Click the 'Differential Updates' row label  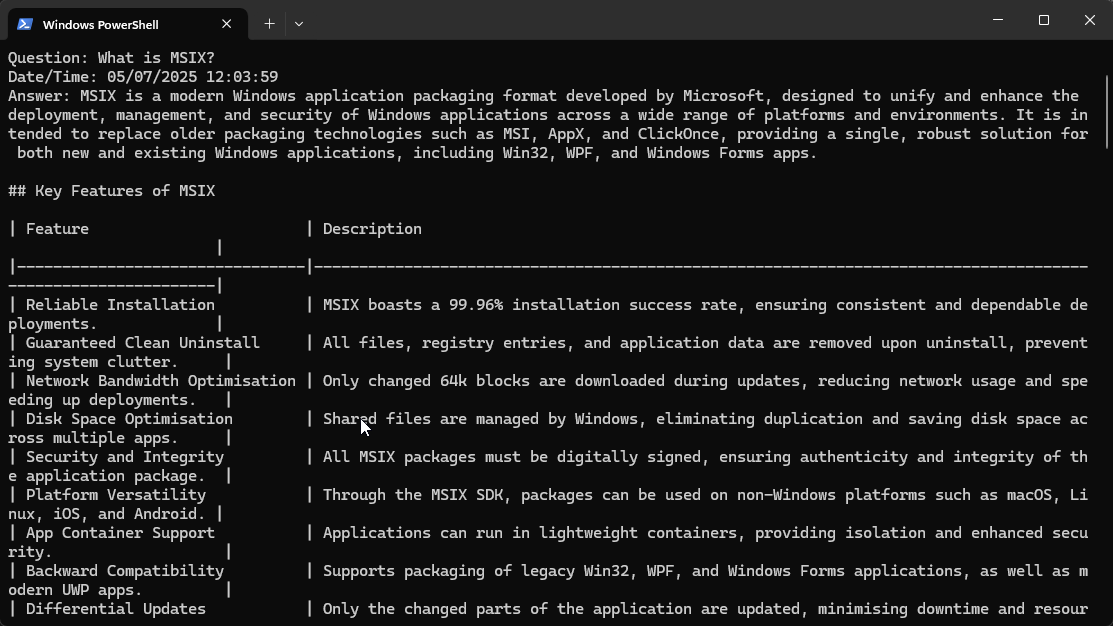[x=116, y=609]
